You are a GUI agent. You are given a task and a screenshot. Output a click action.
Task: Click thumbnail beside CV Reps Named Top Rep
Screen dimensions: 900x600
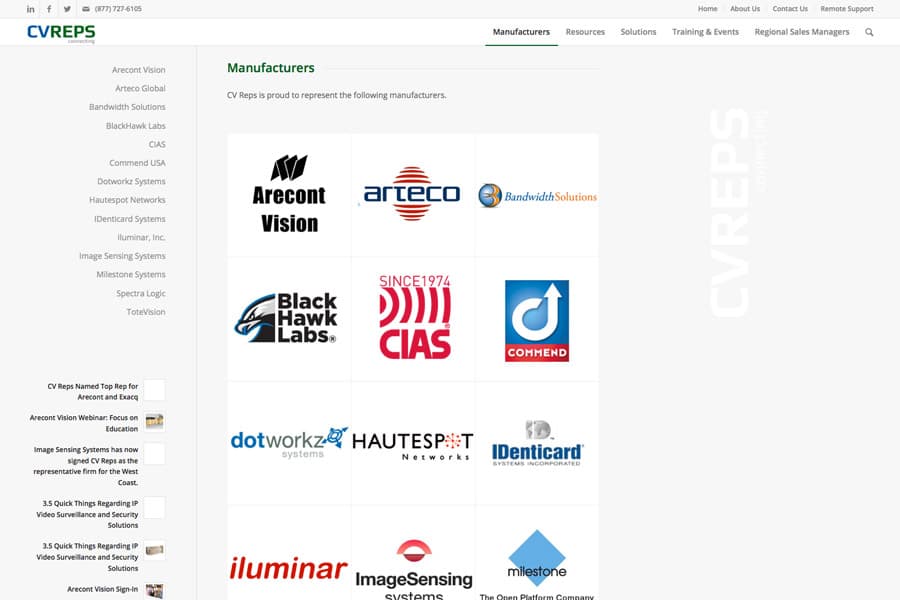(154, 390)
